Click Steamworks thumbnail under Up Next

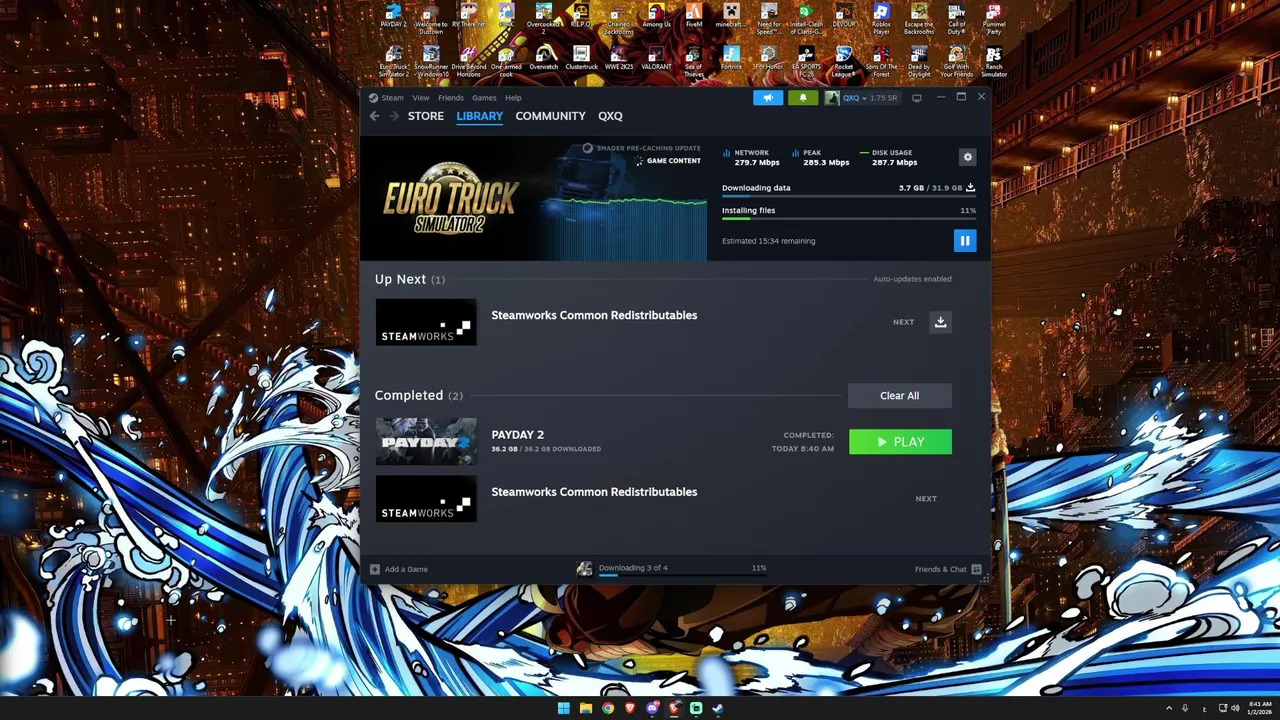[x=426, y=322]
